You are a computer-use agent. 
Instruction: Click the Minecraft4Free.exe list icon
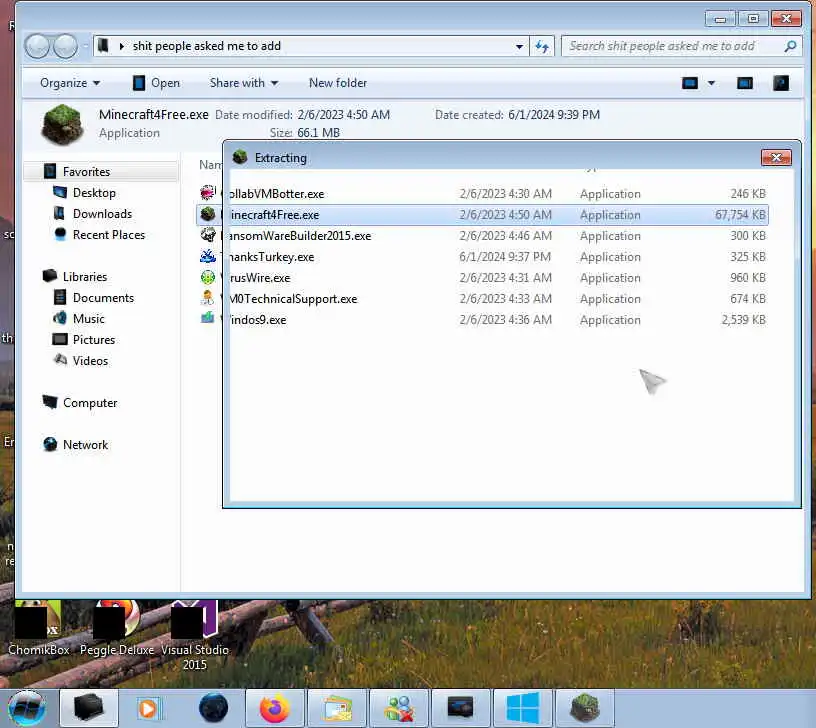click(x=208, y=214)
